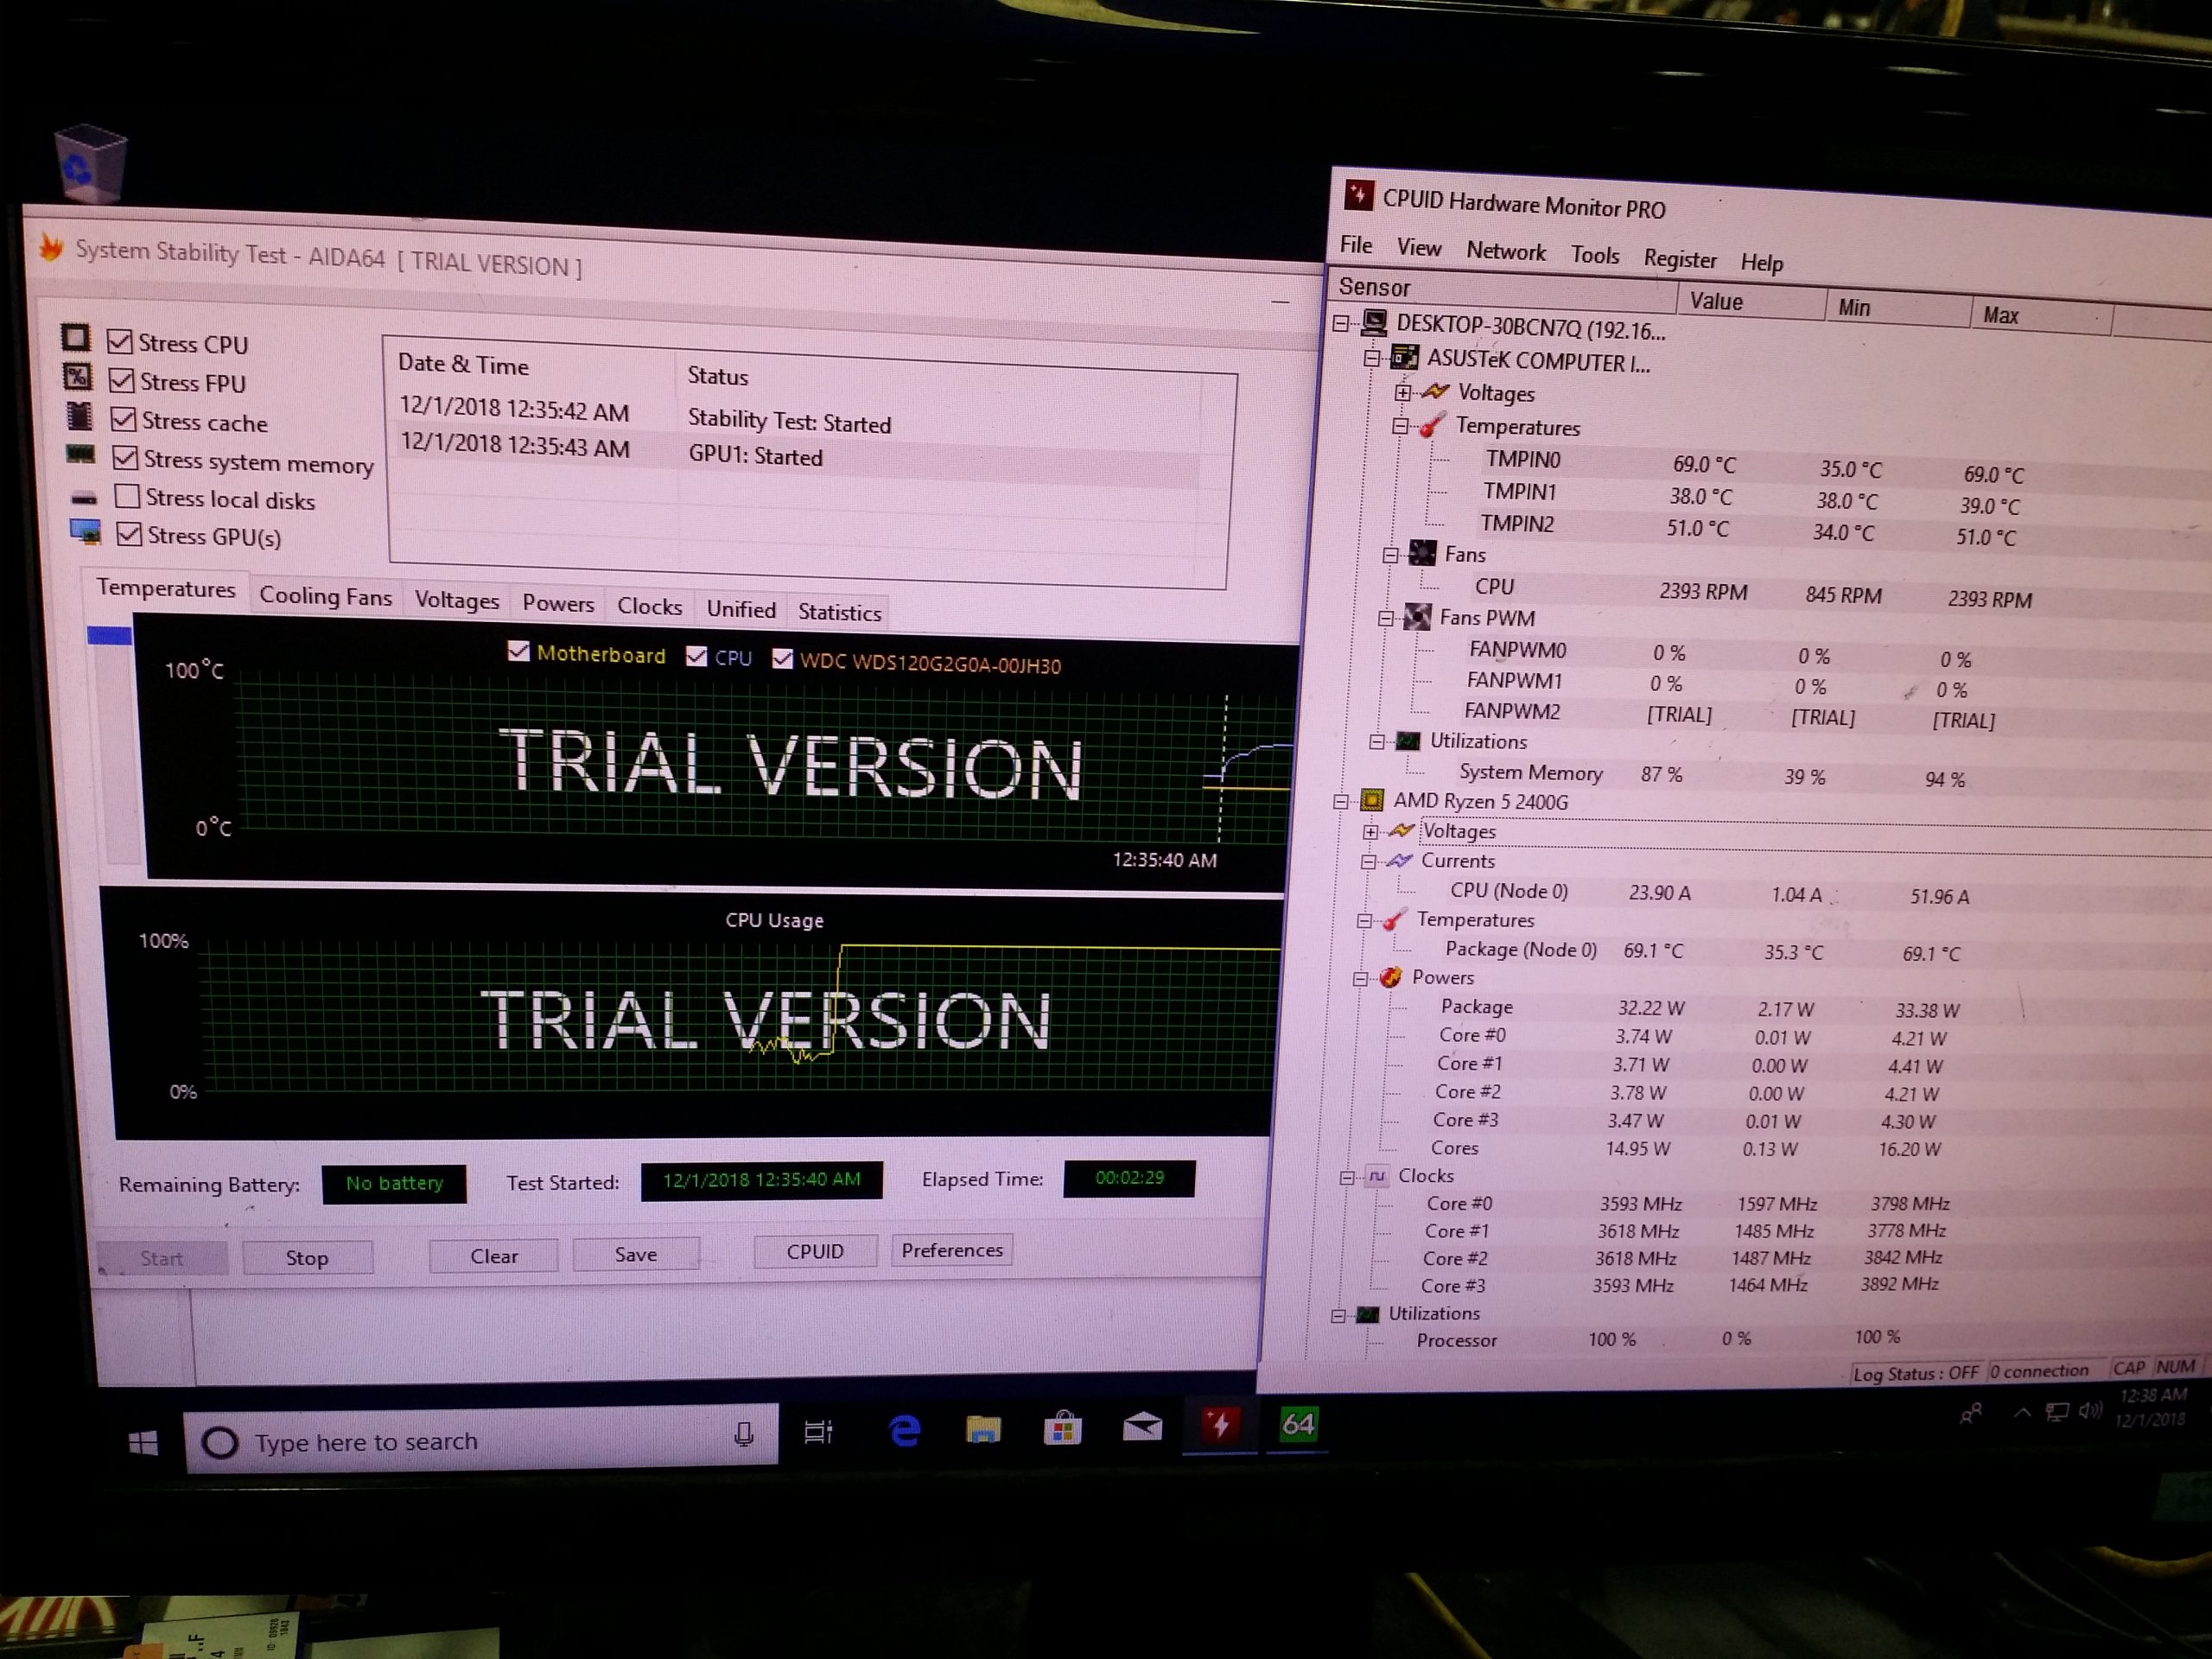This screenshot has height=1659, width=2212.
Task: Click the chip icon beside Stress cache
Action: pos(79,415)
